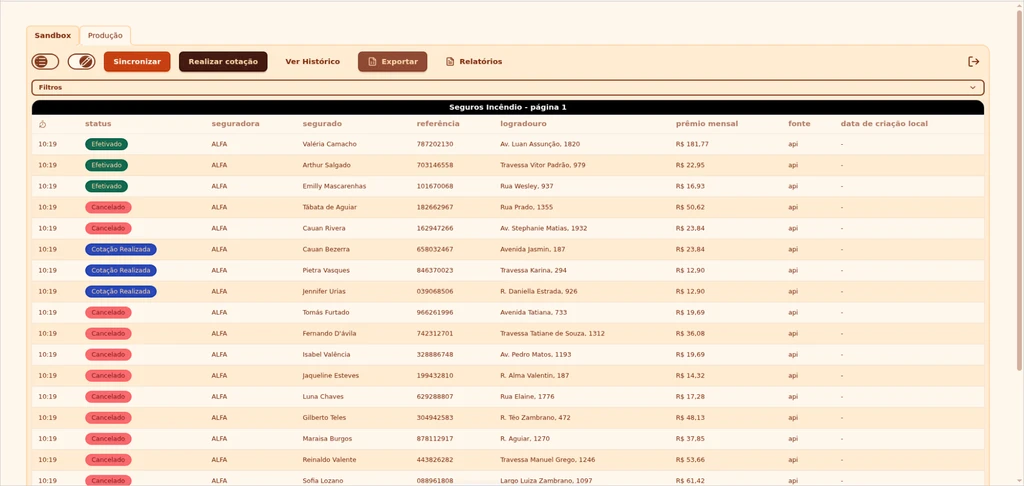
Task: Toggle the striped-circle switch
Action: click(82, 61)
